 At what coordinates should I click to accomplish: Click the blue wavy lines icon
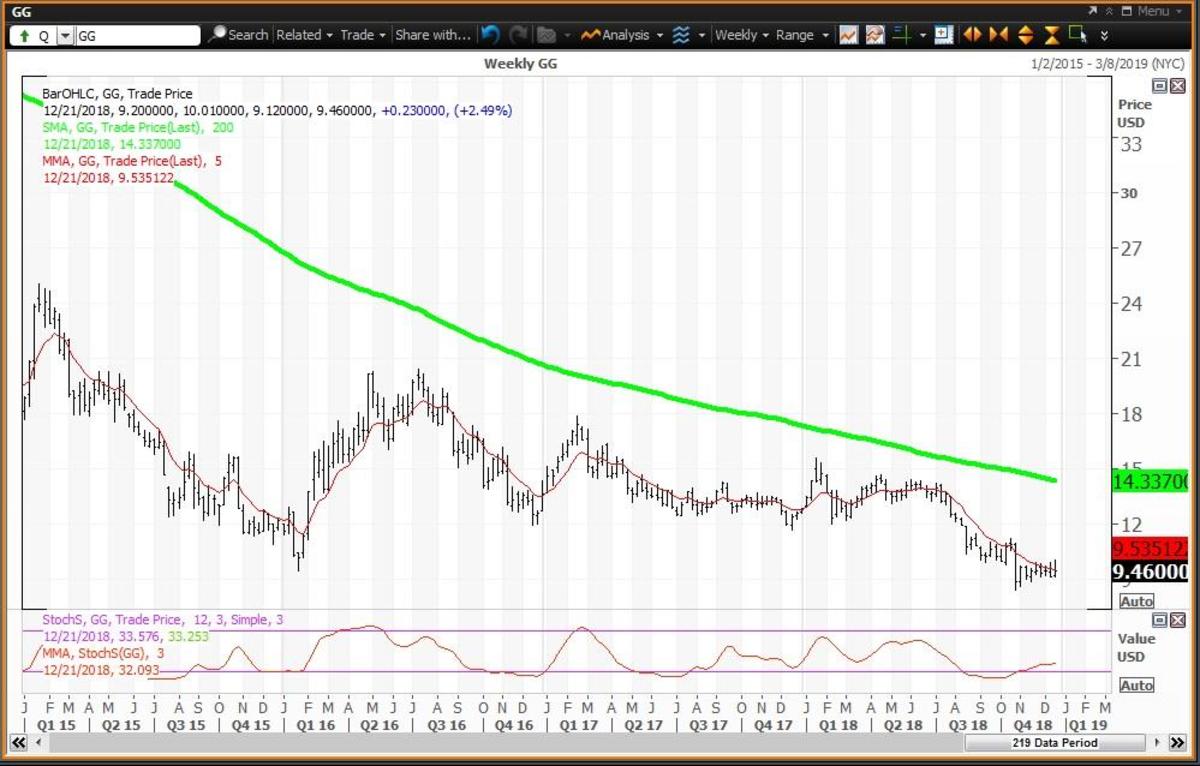point(681,35)
